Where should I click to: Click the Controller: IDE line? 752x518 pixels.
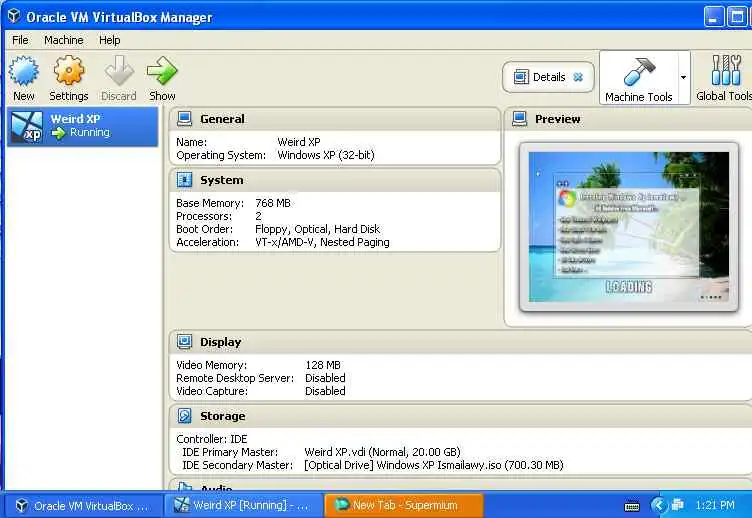[x=212, y=439]
